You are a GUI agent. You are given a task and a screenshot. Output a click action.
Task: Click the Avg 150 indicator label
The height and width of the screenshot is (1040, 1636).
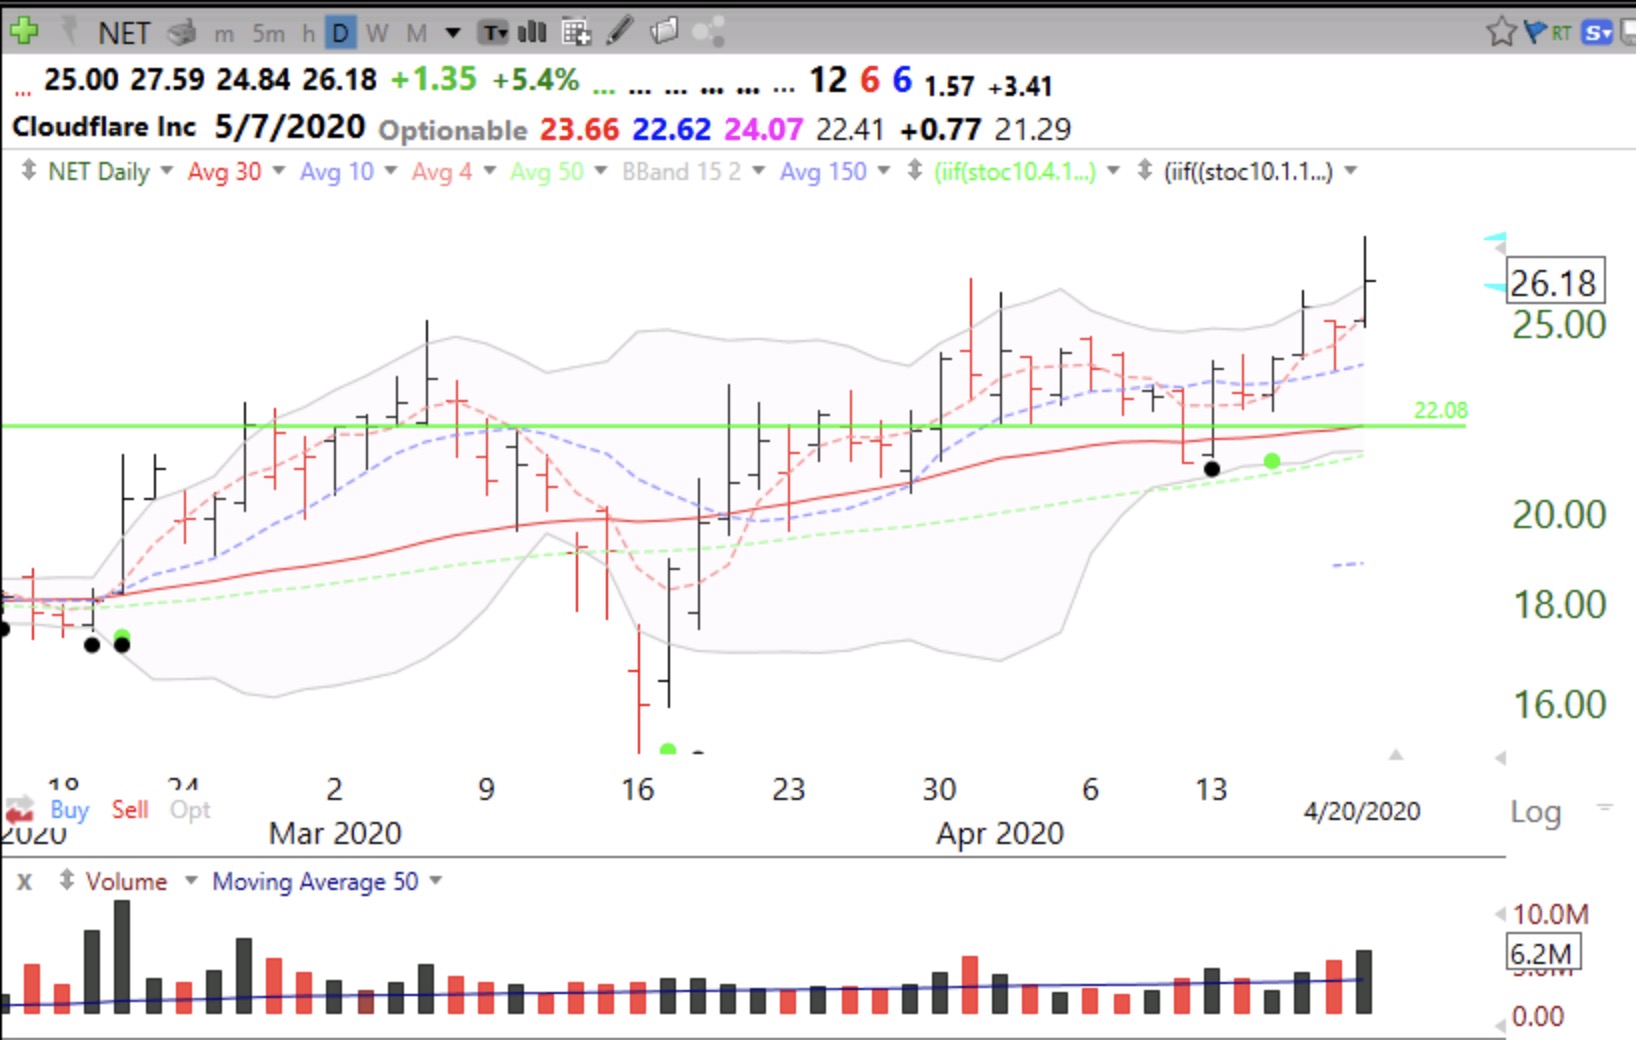[x=823, y=172]
